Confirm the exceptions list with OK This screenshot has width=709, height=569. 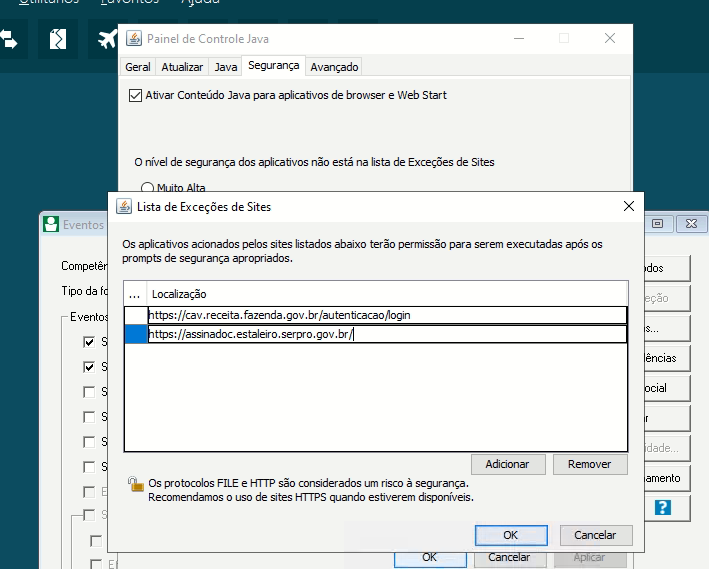511,535
